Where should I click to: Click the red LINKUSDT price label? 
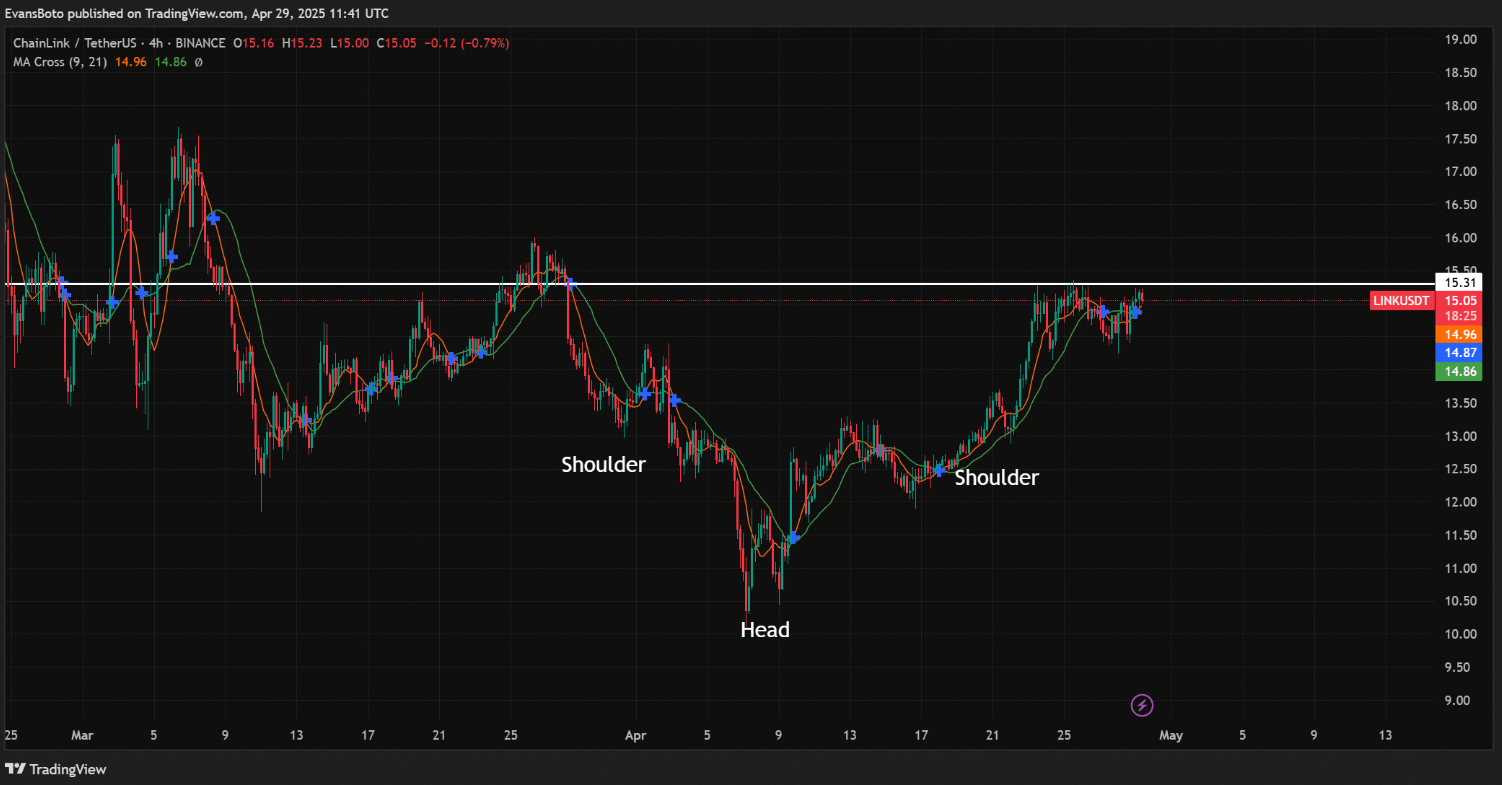[x=1400, y=300]
